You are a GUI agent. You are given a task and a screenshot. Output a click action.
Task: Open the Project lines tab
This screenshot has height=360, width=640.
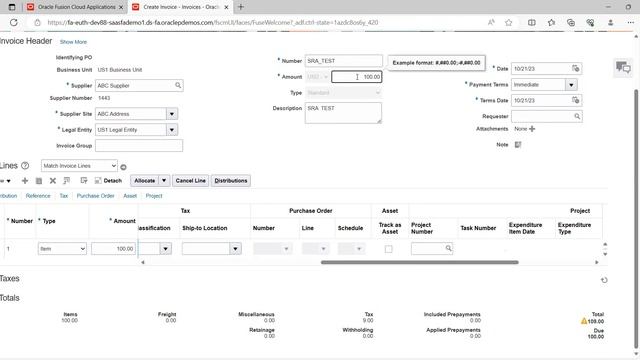pos(154,196)
